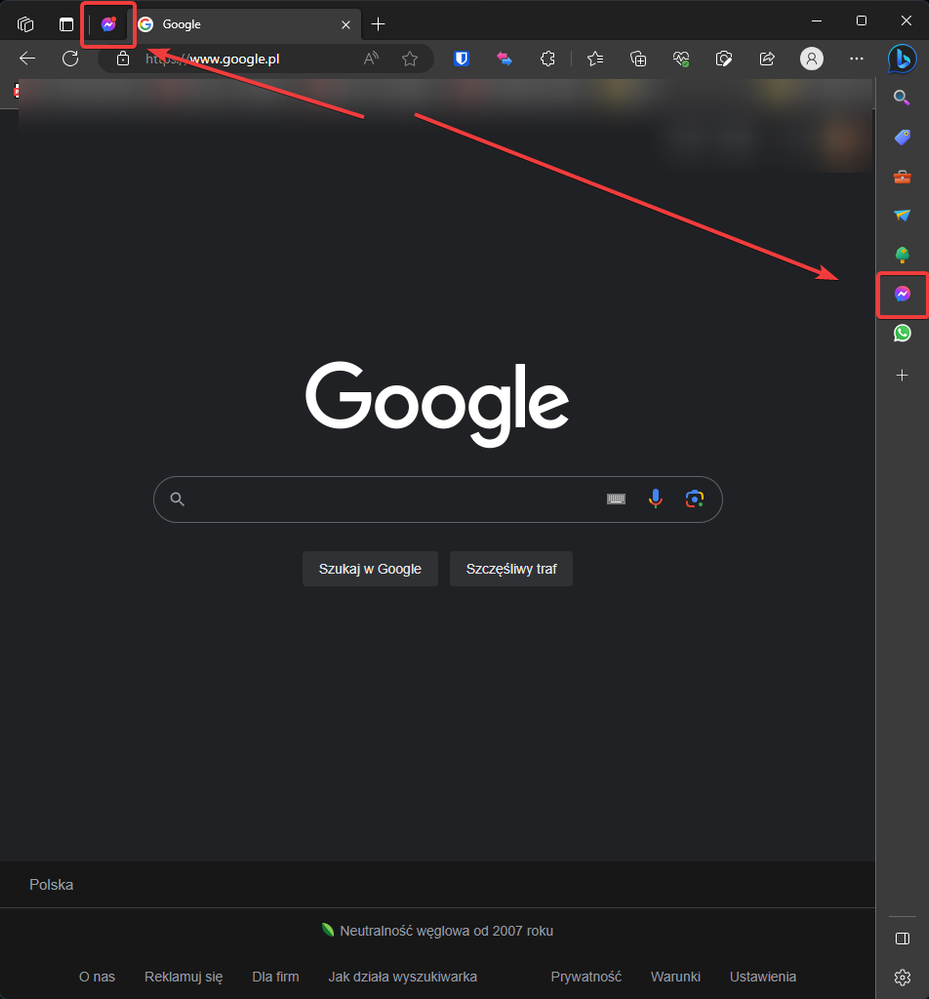Open the tab actions menu icon
This screenshot has width=929, height=999.
(x=66, y=24)
